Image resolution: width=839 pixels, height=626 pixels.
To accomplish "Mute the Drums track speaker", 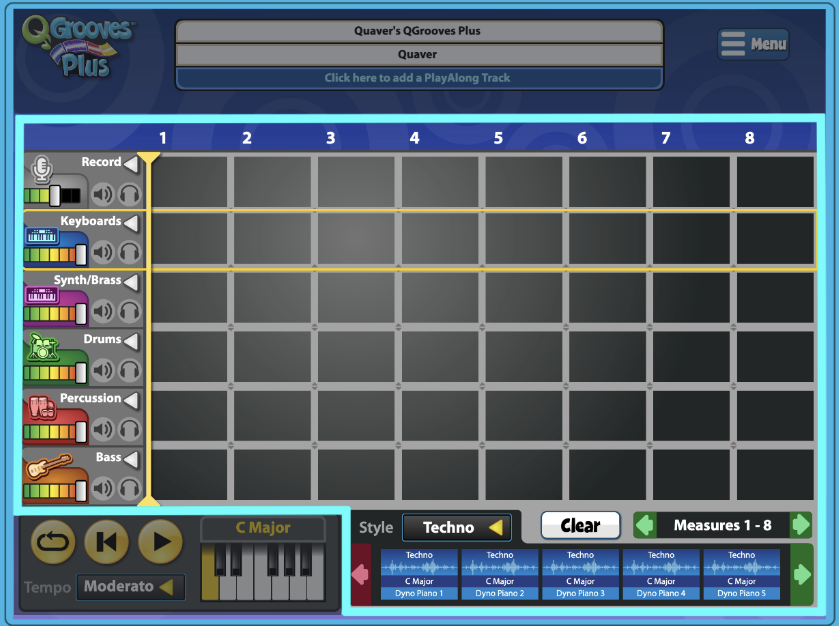I will pyautogui.click(x=102, y=370).
